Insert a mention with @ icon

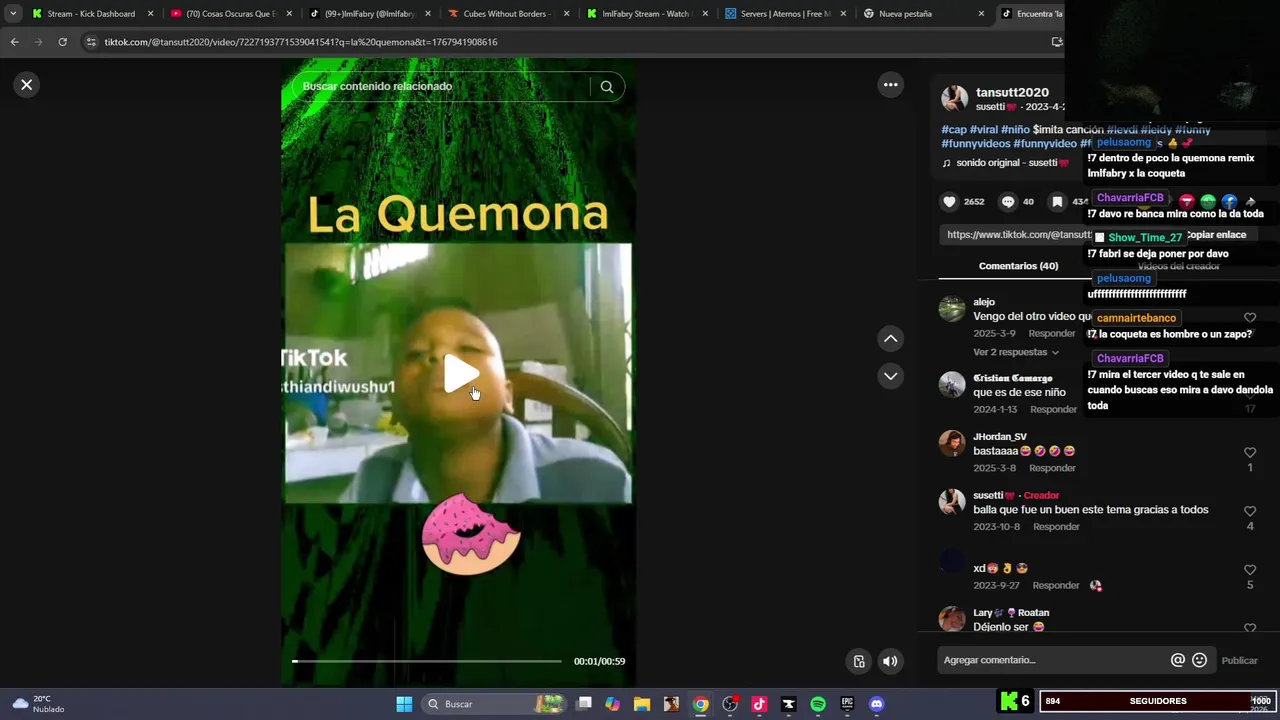pos(1178,660)
